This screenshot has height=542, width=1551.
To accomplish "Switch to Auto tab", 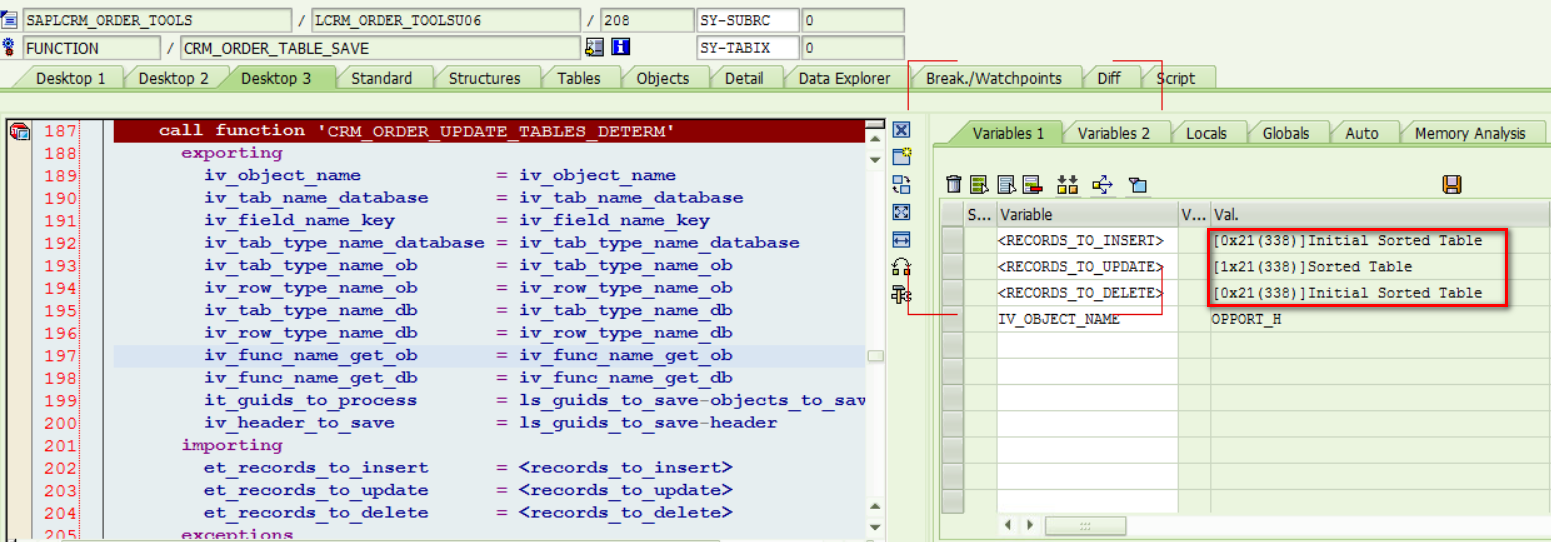I will tap(1361, 133).
